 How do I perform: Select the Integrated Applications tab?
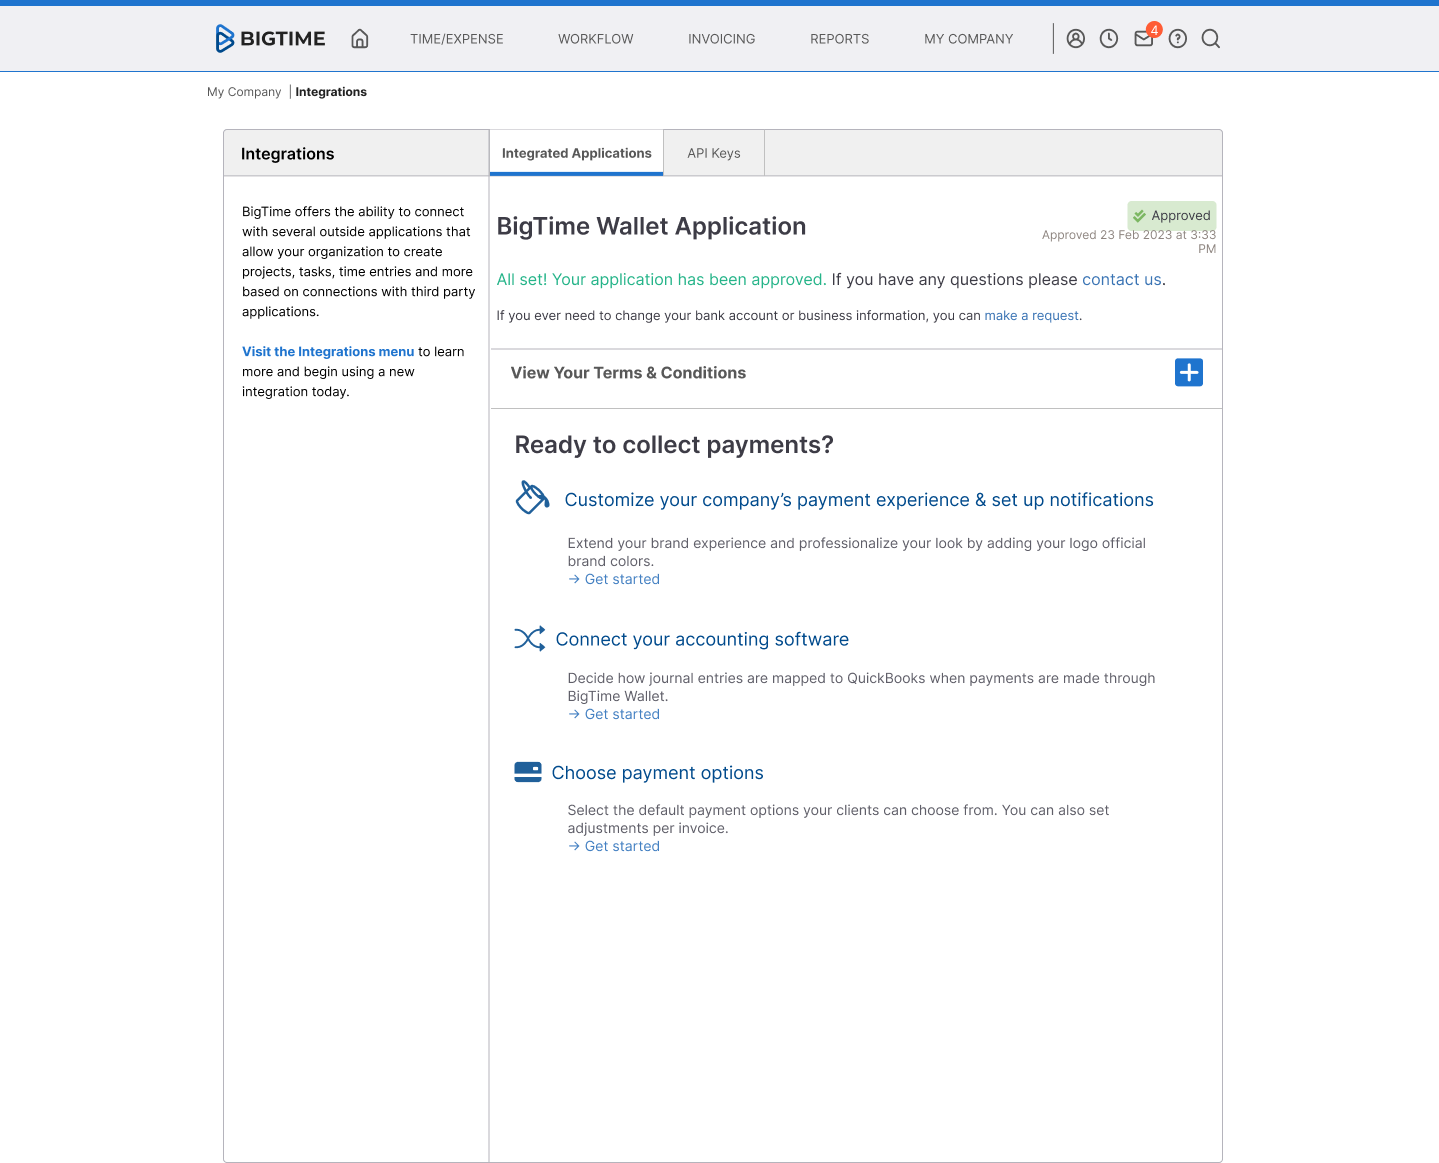point(576,152)
